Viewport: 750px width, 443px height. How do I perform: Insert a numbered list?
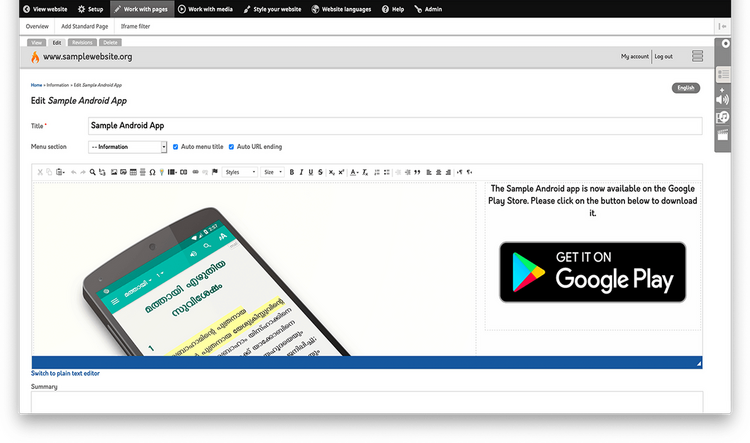pos(377,172)
